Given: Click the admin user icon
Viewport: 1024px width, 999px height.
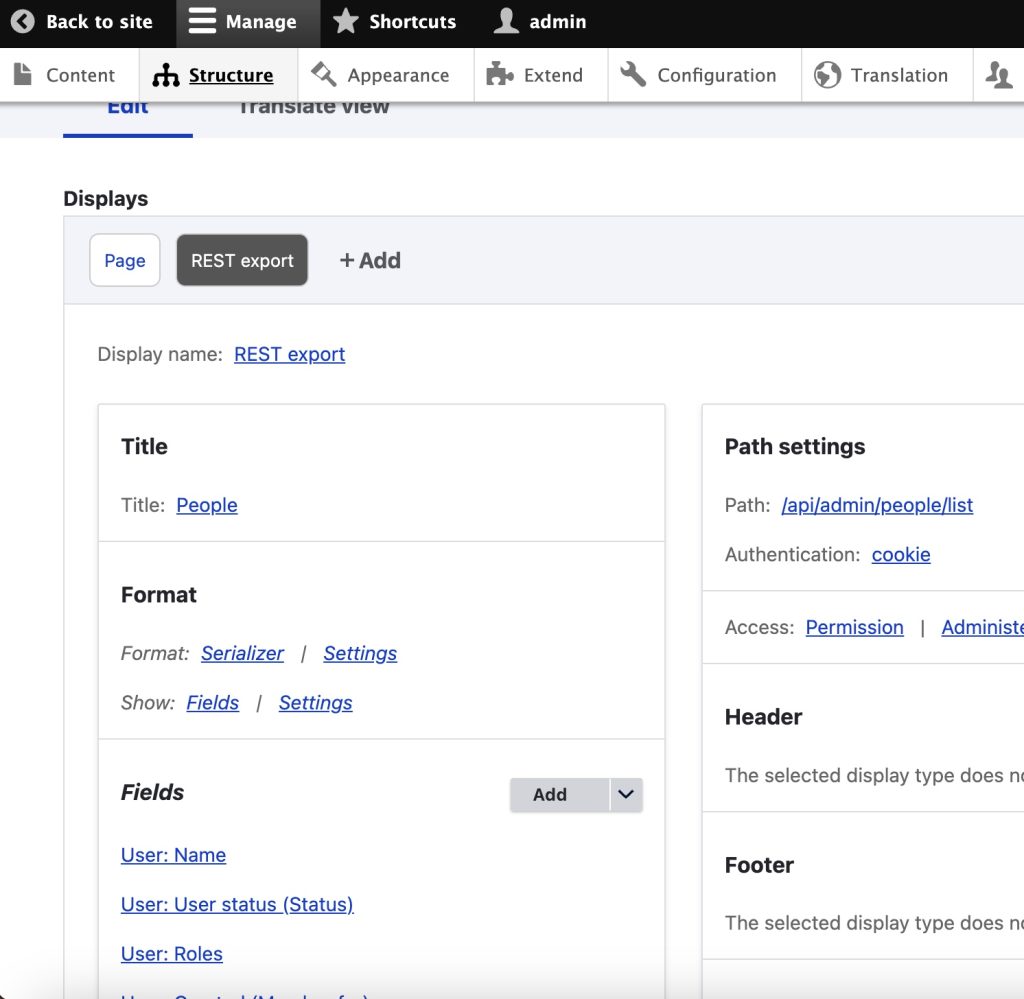Looking at the screenshot, I should 505,21.
